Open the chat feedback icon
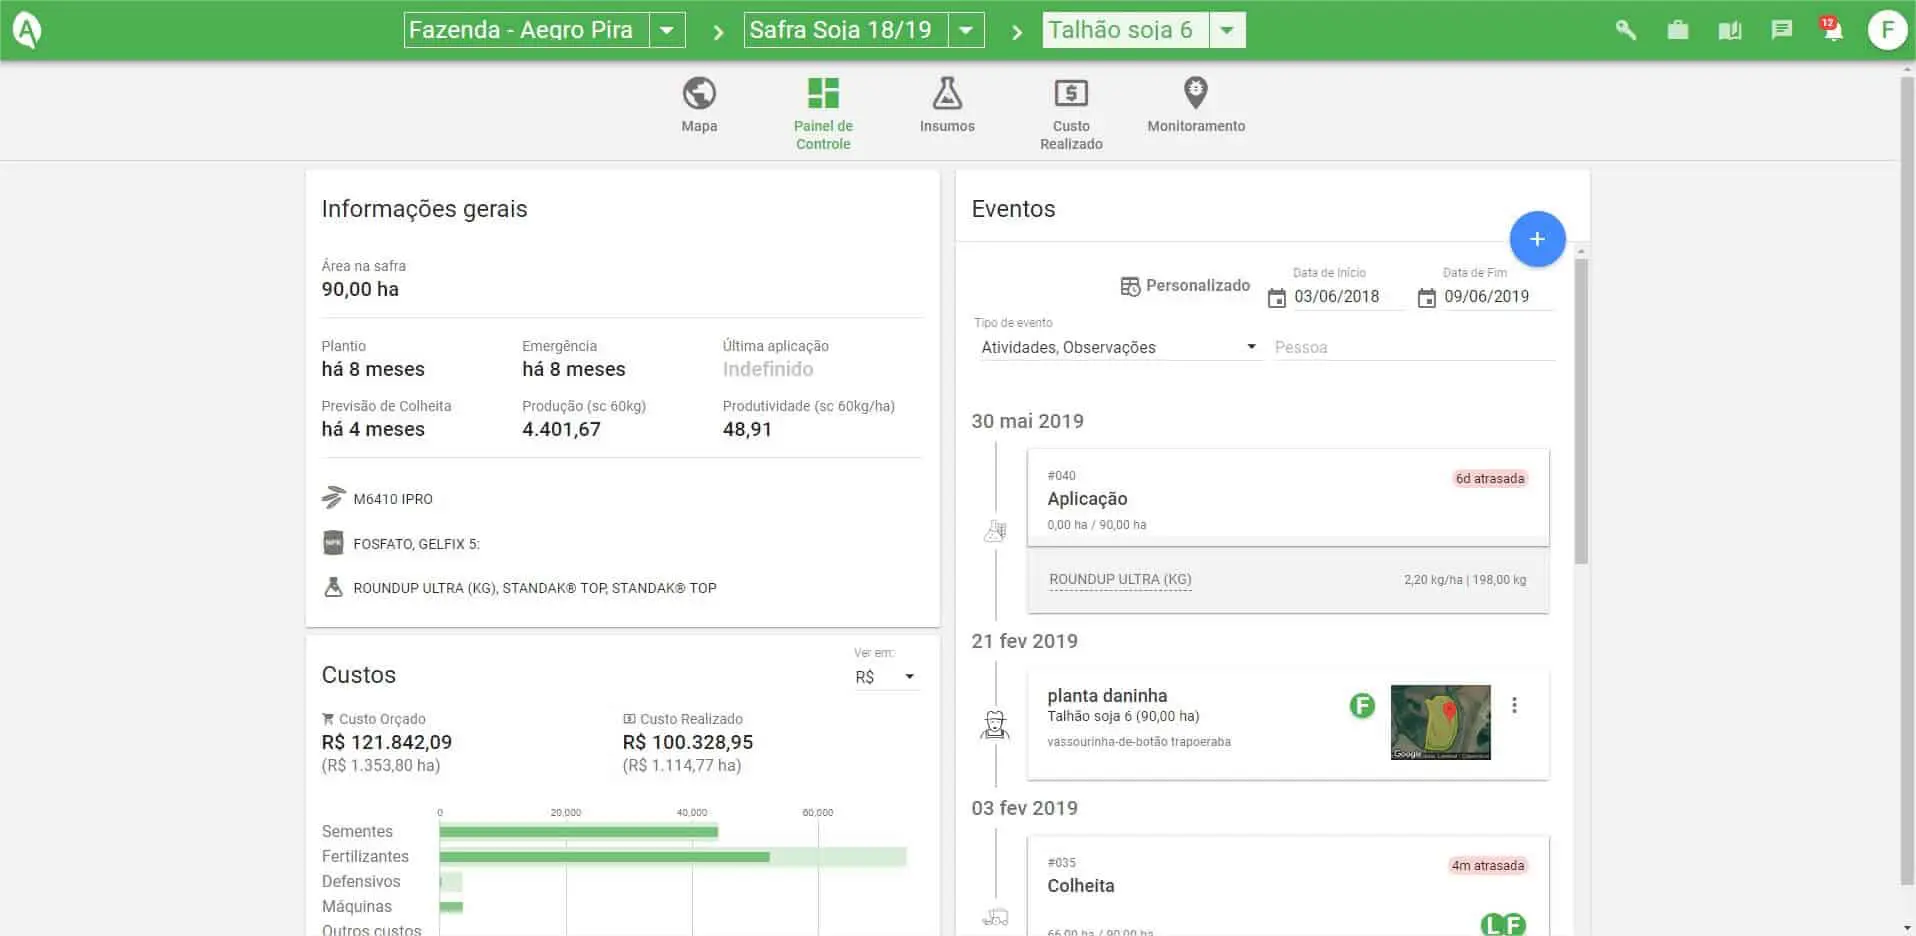The width and height of the screenshot is (1916, 936). pyautogui.click(x=1782, y=30)
